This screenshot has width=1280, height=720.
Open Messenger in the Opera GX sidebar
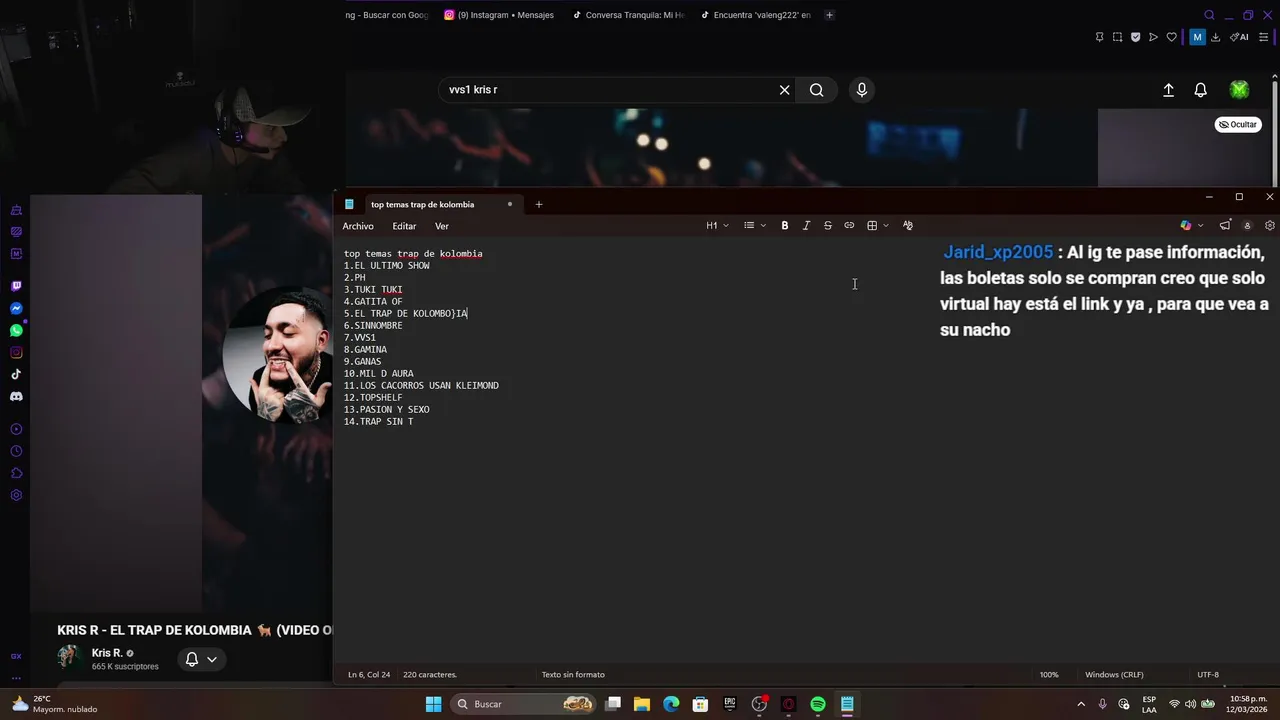click(16, 308)
